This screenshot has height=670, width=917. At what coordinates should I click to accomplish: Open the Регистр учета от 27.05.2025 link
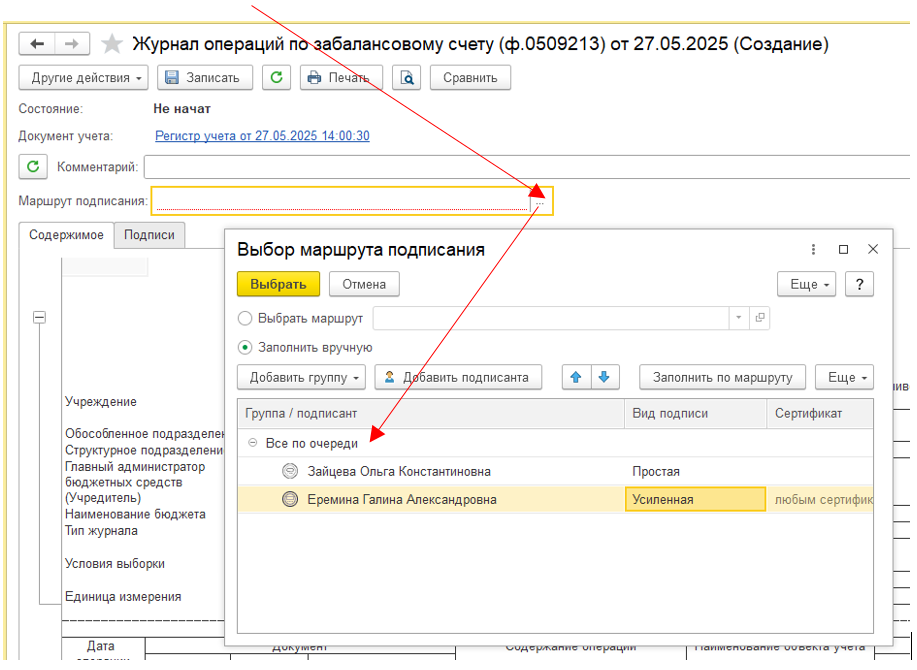pos(262,136)
